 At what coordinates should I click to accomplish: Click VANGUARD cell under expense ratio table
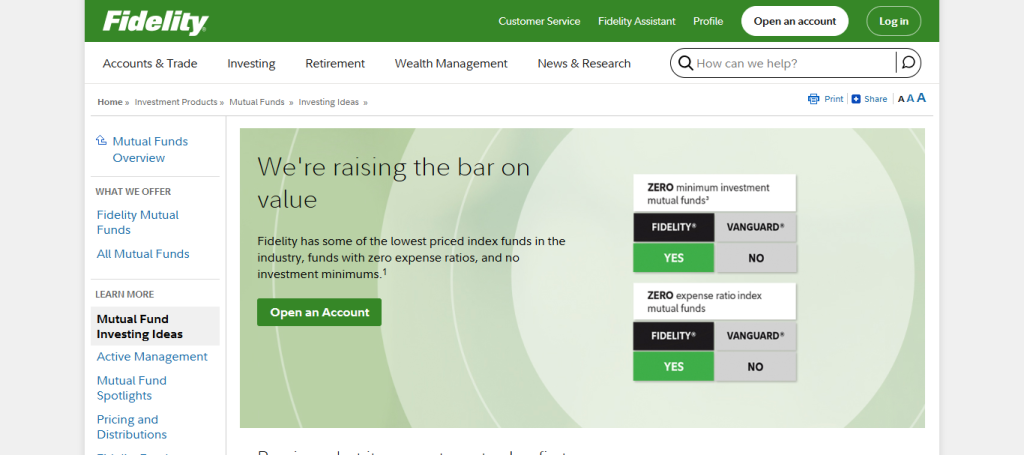[756, 336]
